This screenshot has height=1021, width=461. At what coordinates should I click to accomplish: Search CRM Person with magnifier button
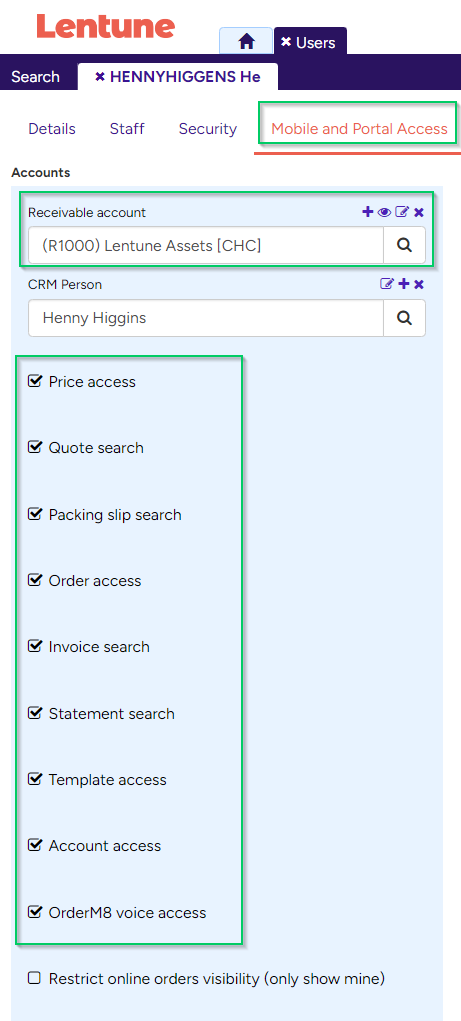404,318
